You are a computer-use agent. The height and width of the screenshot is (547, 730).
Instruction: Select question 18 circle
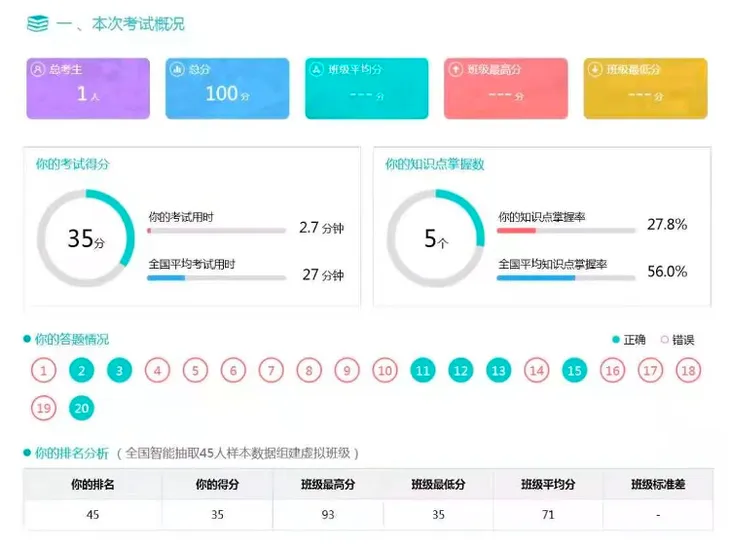[689, 371]
